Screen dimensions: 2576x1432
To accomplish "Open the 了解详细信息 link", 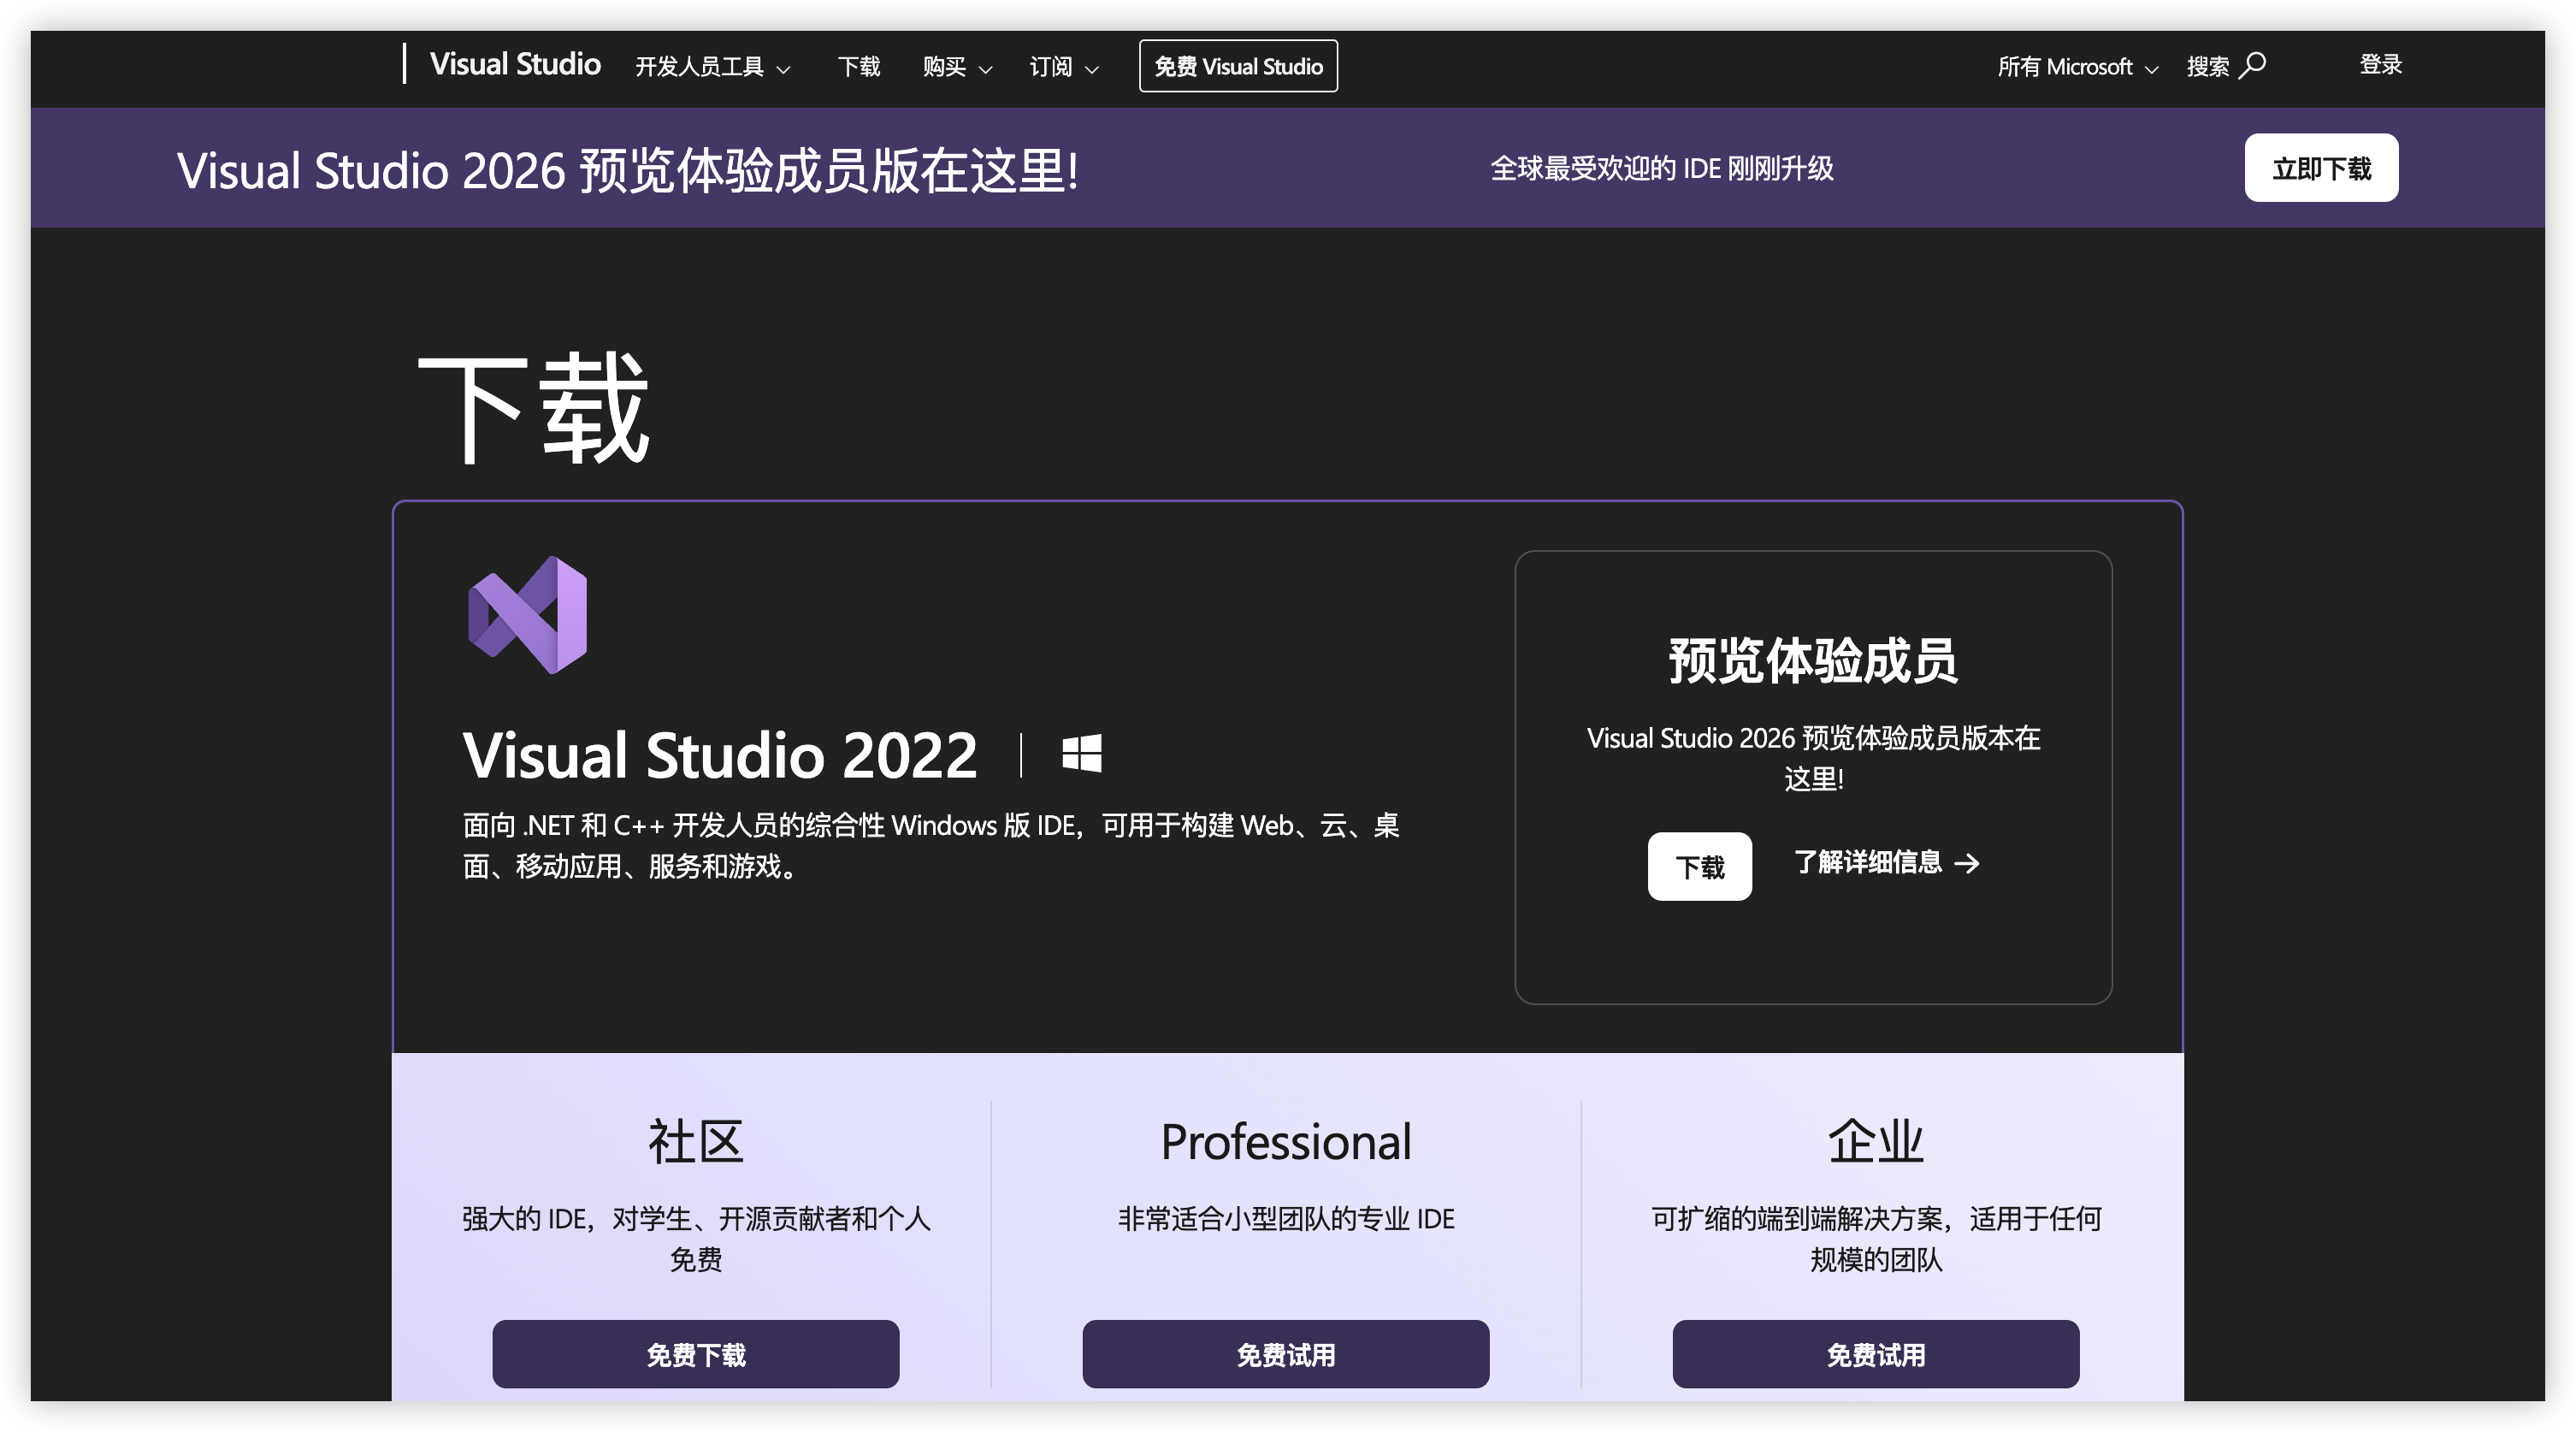I will [1867, 862].
